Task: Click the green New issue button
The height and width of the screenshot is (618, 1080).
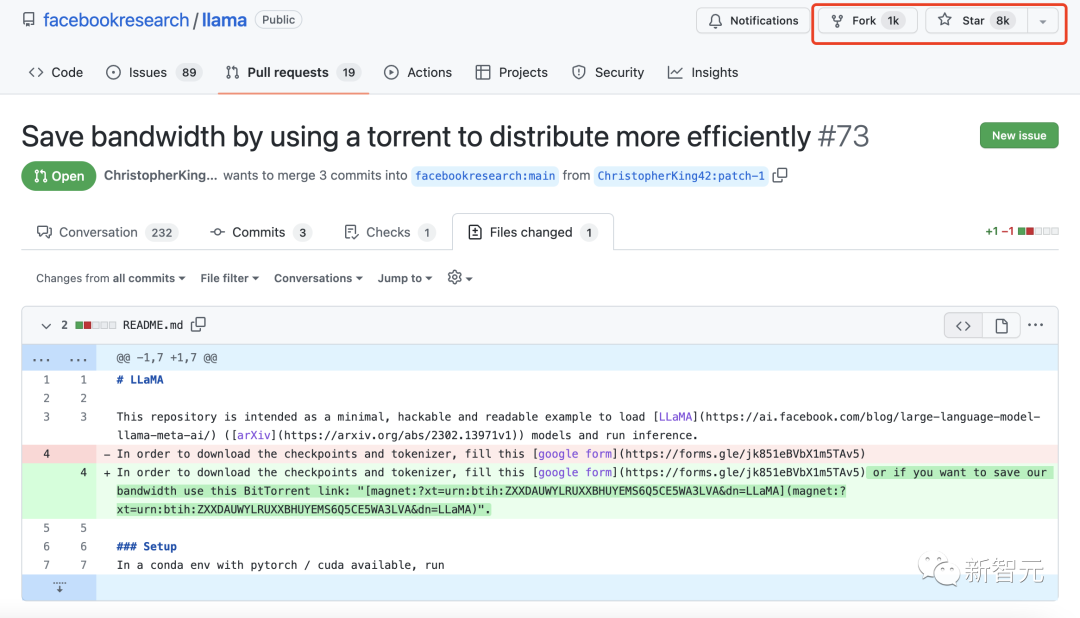Action: tap(1019, 136)
